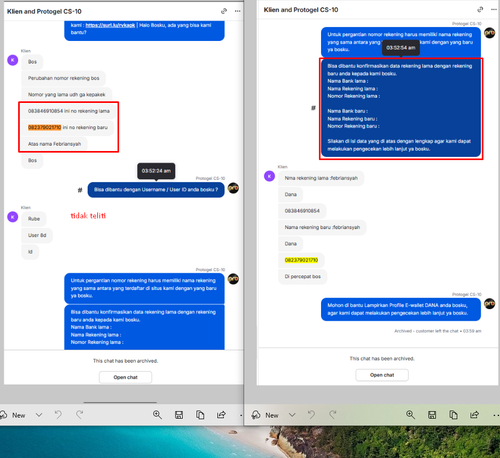
Task: Click redo icon in right toolbar
Action: pos(333,415)
